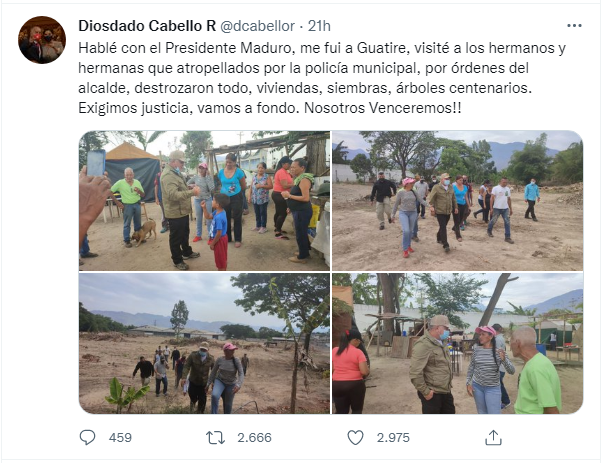Retweet using the arrows icon
605x463 pixels.
(215, 438)
